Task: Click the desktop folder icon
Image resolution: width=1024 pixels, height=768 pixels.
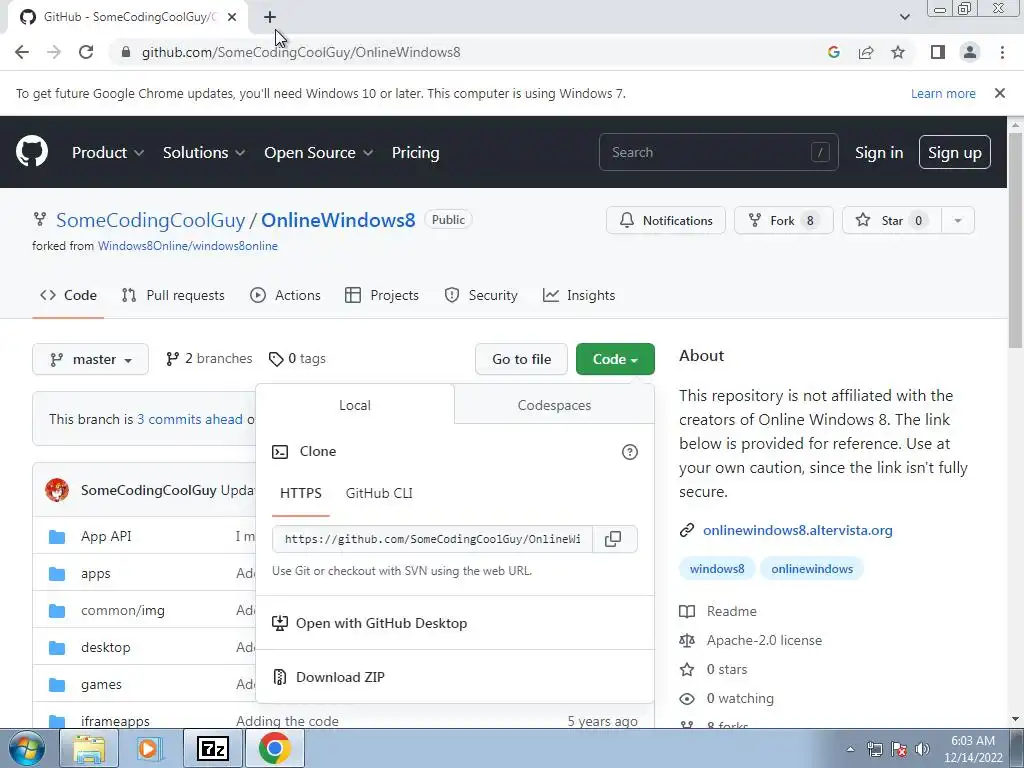Action: (x=57, y=648)
